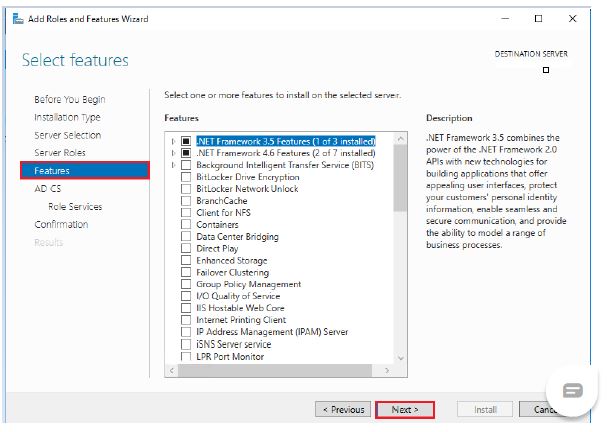
Task: Check Background Intelligent Transfer Service (BITS)
Action: coord(186,165)
